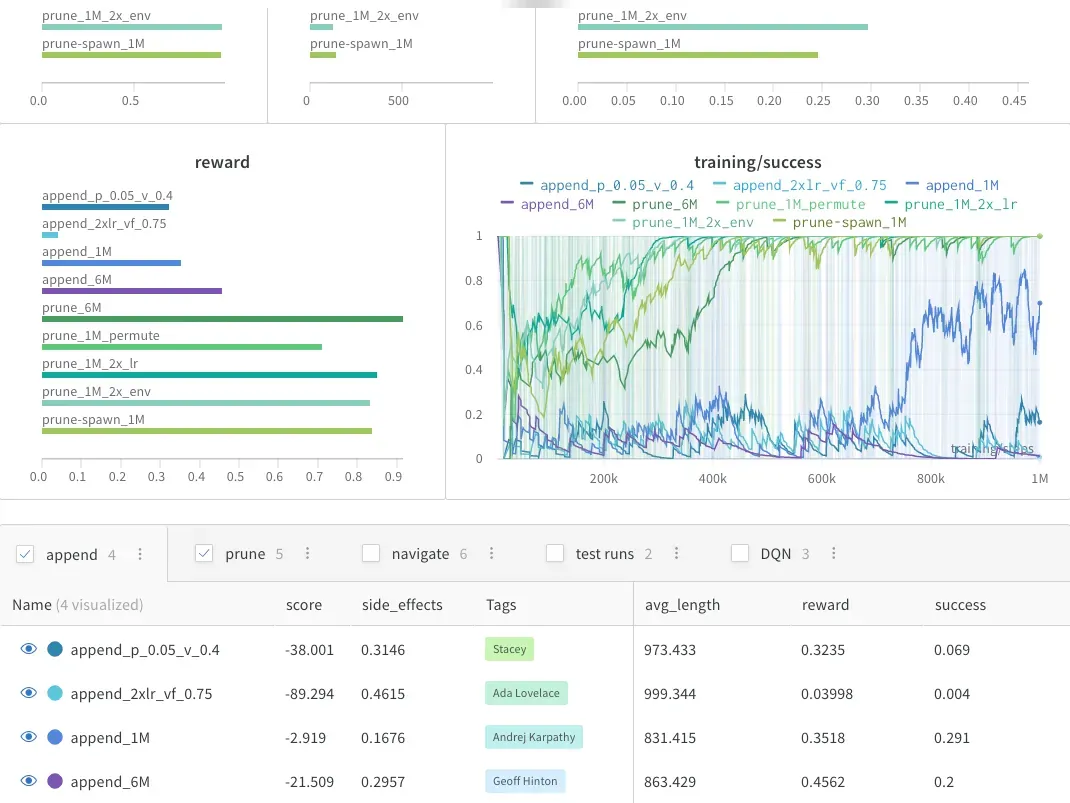Open the prune group options menu
1070x803 pixels.
click(307, 553)
